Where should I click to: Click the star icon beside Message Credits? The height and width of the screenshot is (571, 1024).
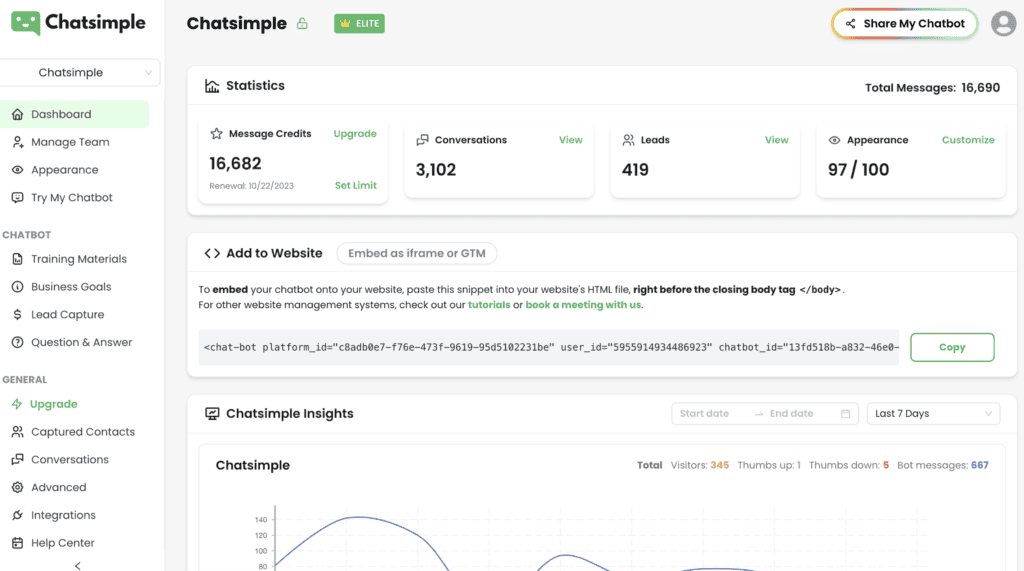[216, 134]
